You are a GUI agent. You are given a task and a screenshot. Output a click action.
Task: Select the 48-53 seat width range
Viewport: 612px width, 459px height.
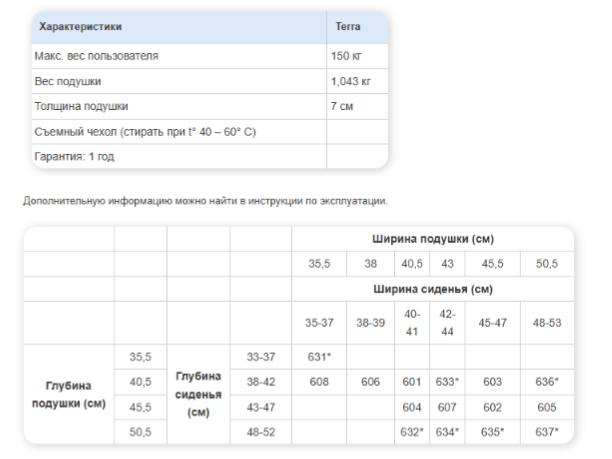pos(544,323)
